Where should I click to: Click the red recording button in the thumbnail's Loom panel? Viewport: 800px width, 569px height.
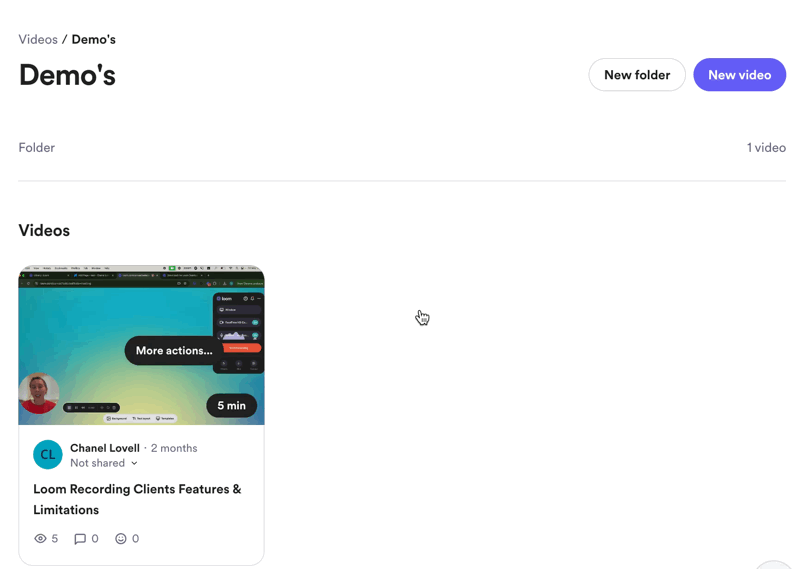(x=242, y=348)
